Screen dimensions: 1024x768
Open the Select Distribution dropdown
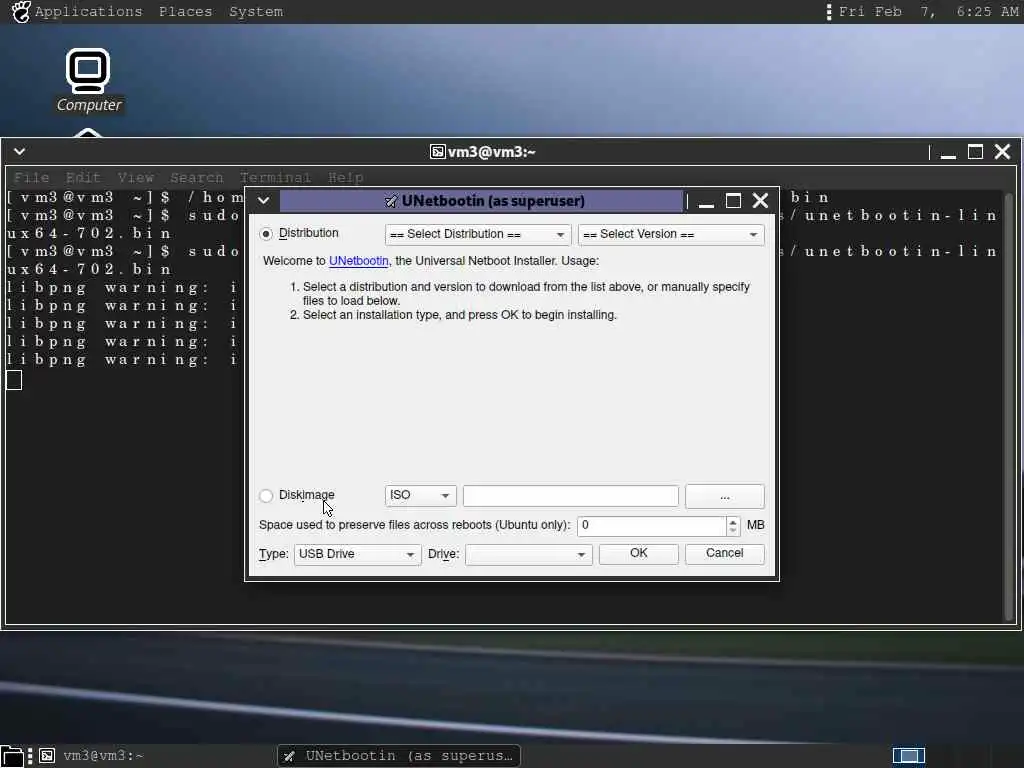(478, 234)
